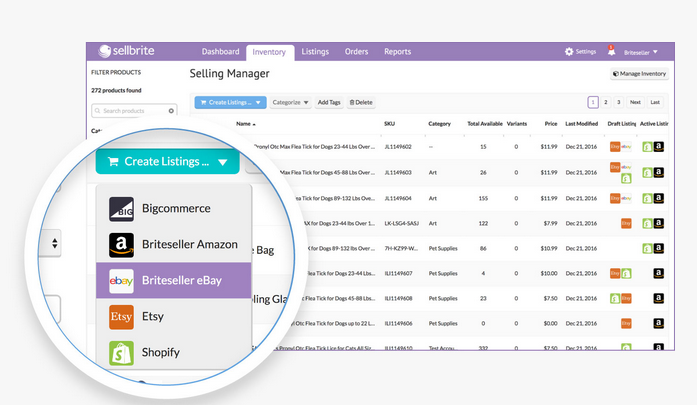Choose Bigcommerce from the listings menu
The width and height of the screenshot is (697, 405).
(x=174, y=208)
